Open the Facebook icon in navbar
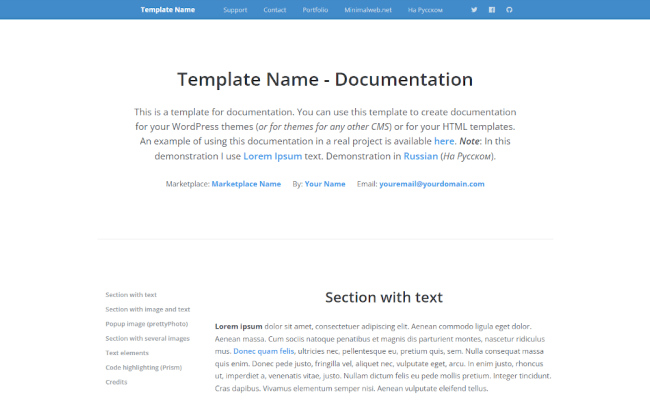Viewport: 650px width, 400px height. (492, 10)
